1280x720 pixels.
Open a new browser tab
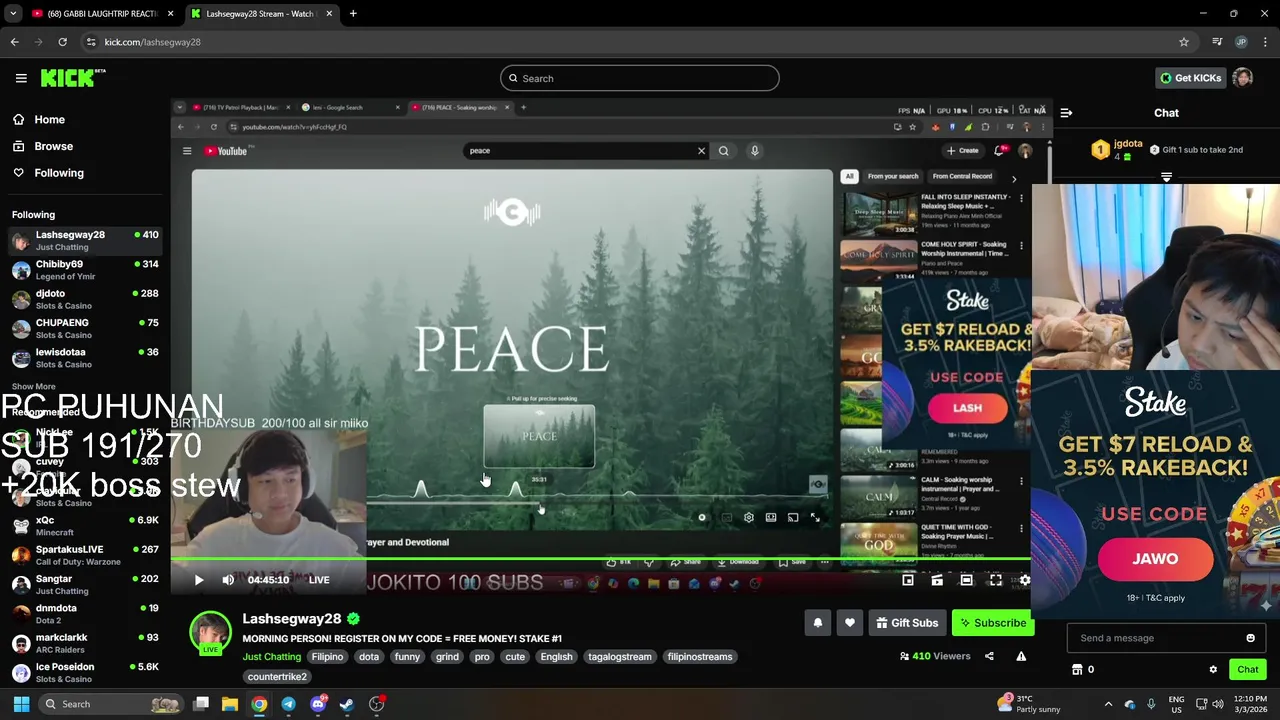pyautogui.click(x=353, y=14)
